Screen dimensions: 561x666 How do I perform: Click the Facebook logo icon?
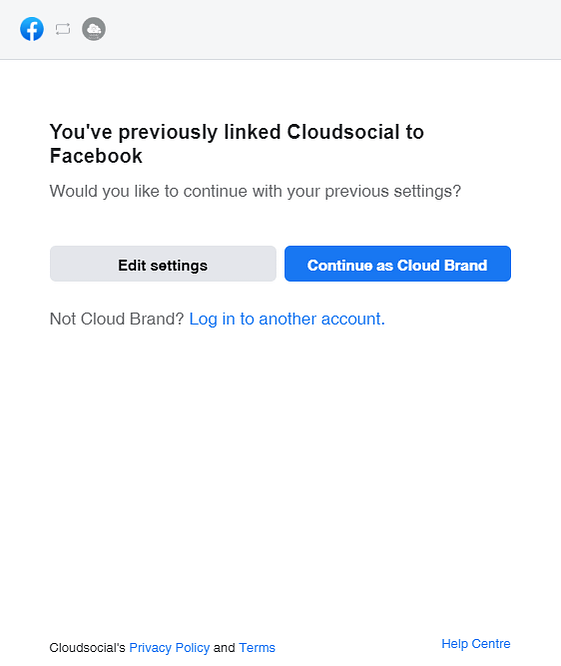(32, 29)
